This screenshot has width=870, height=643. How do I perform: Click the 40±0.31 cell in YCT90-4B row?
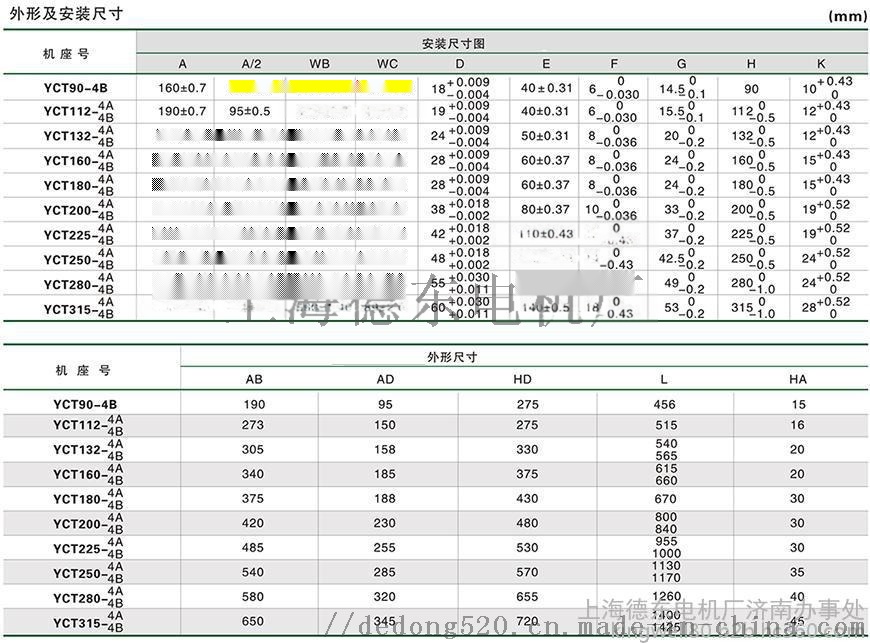tap(546, 88)
